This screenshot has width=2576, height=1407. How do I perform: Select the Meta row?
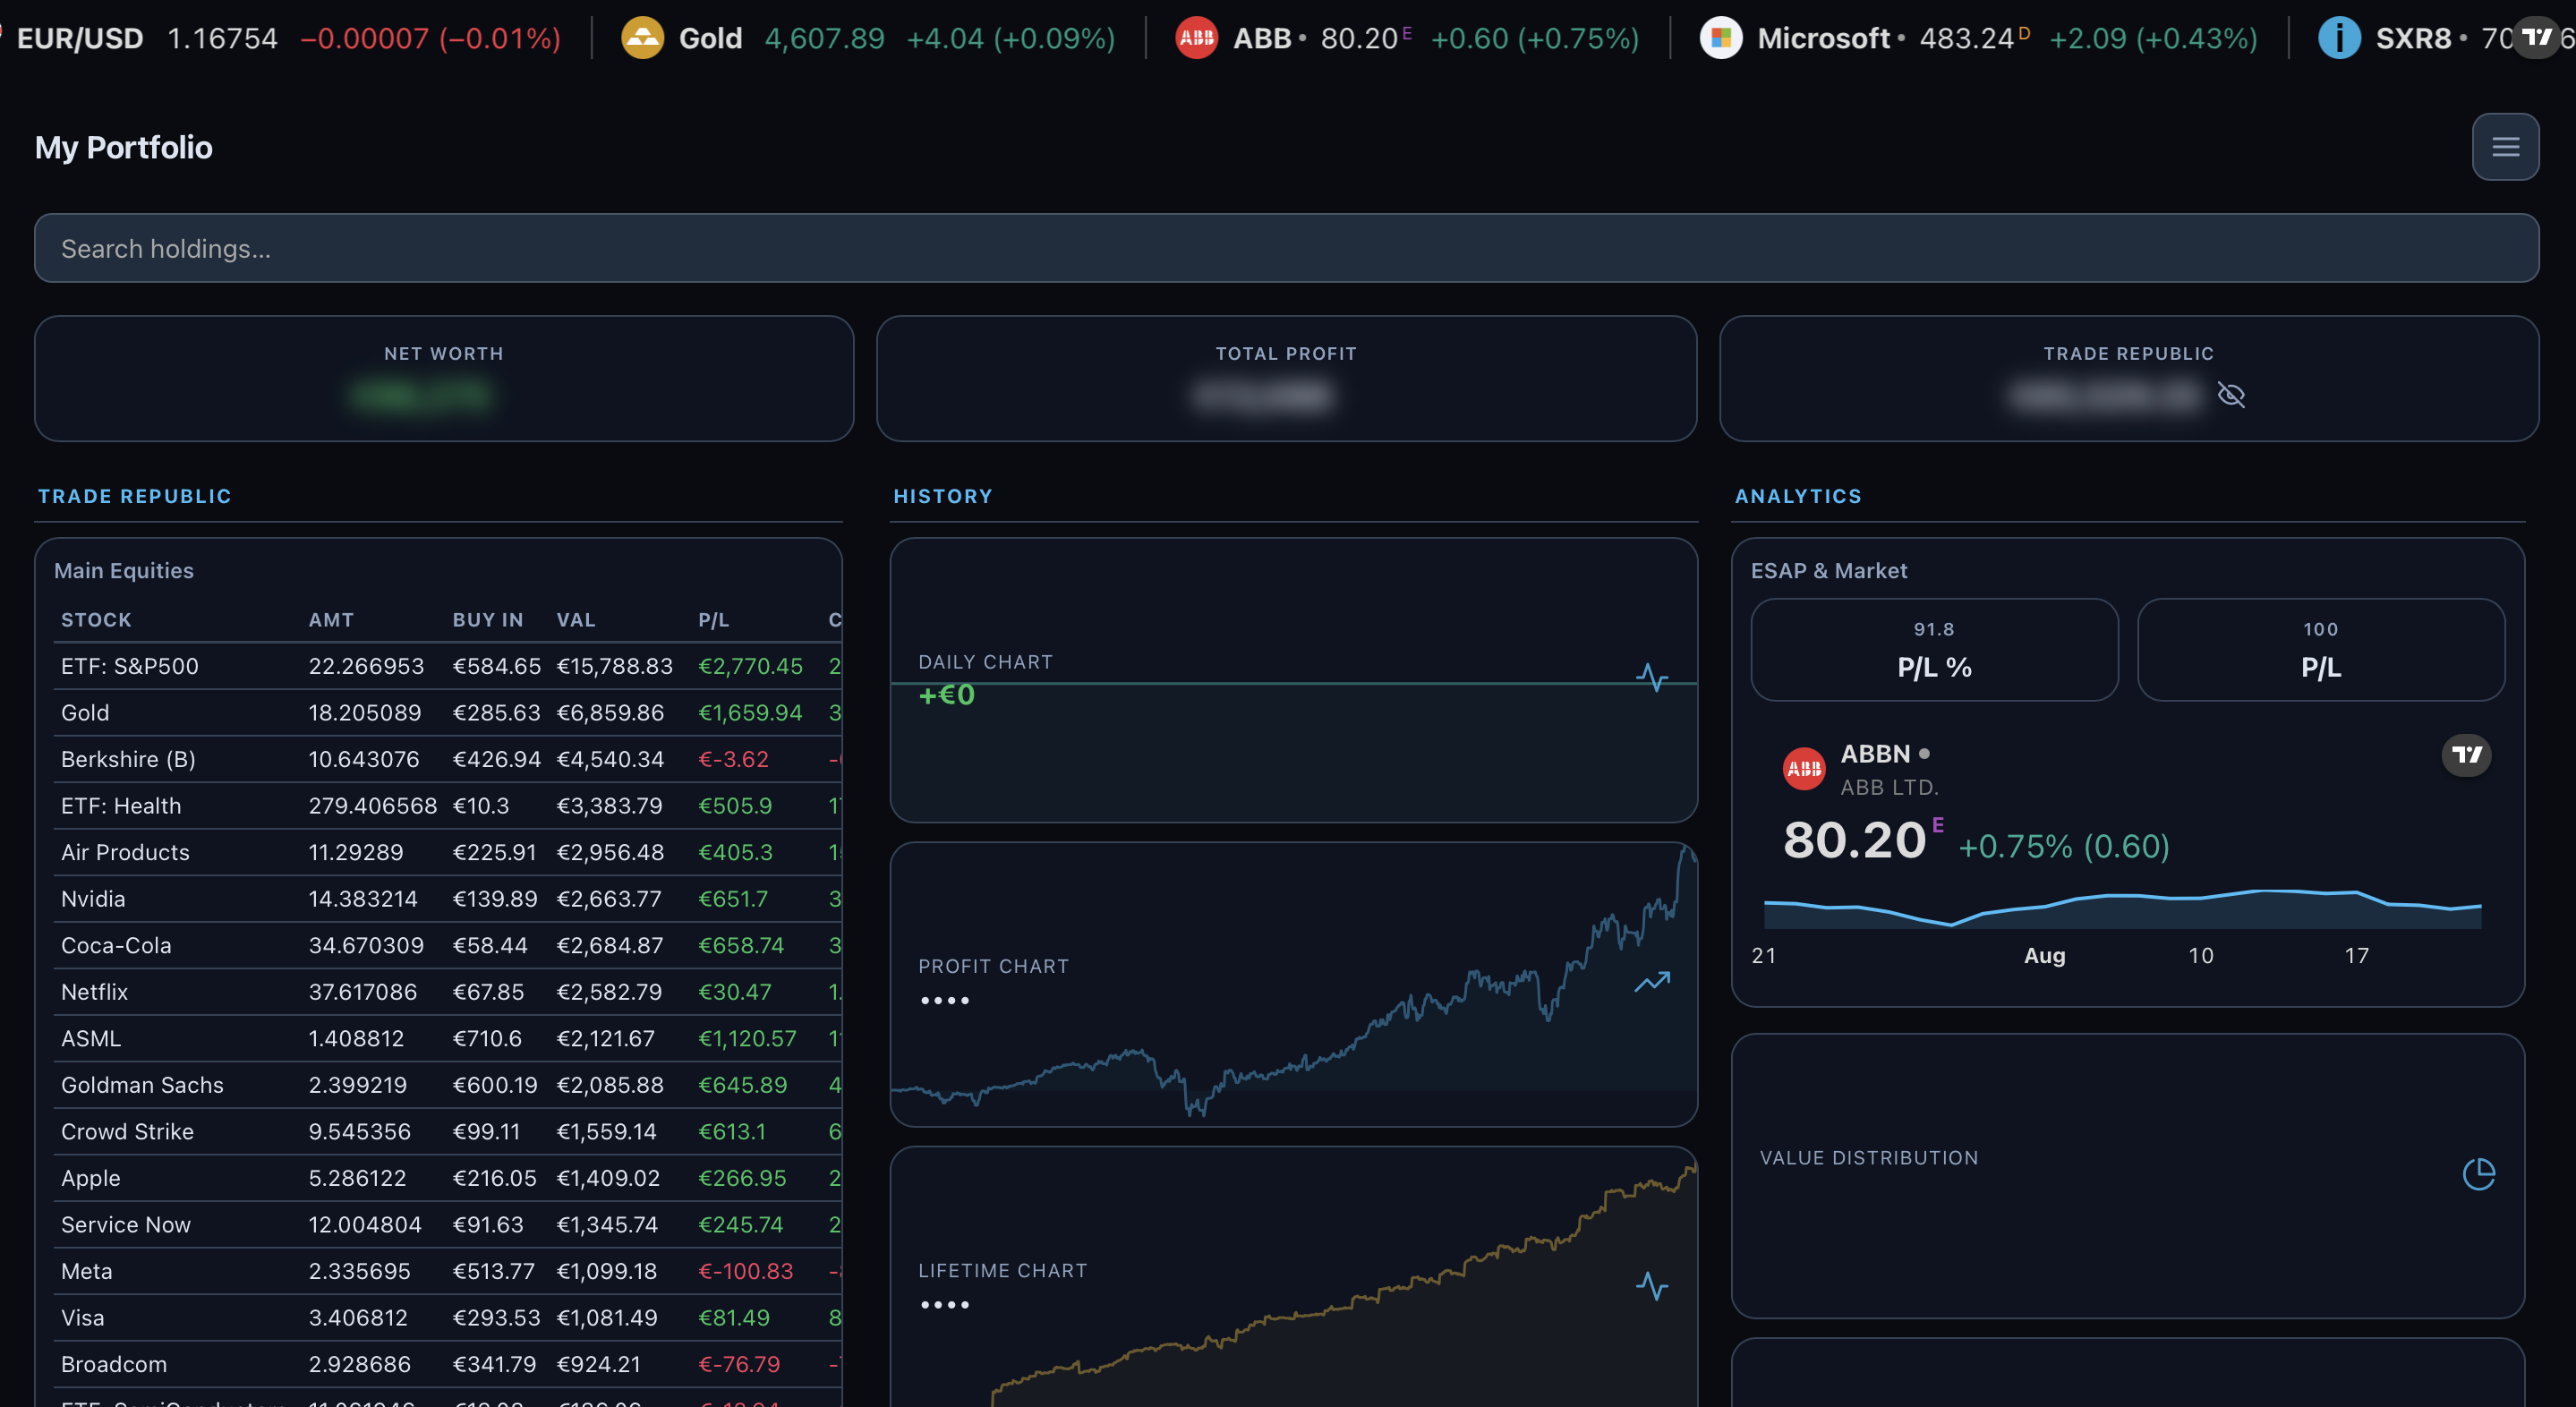pos(448,1271)
